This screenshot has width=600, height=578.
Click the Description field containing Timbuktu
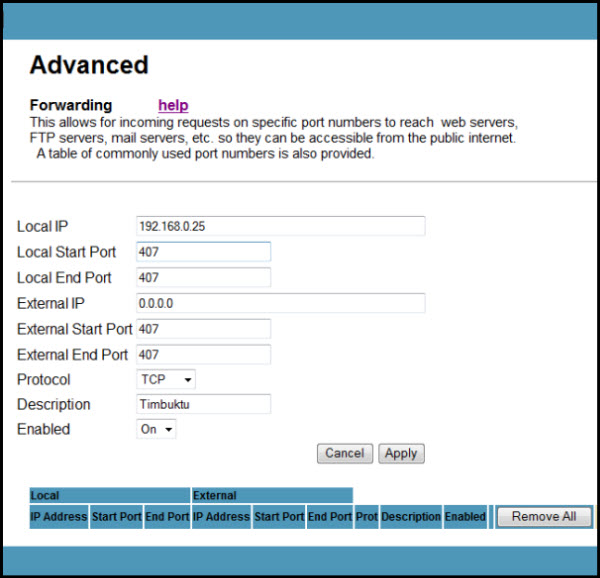tap(203, 404)
